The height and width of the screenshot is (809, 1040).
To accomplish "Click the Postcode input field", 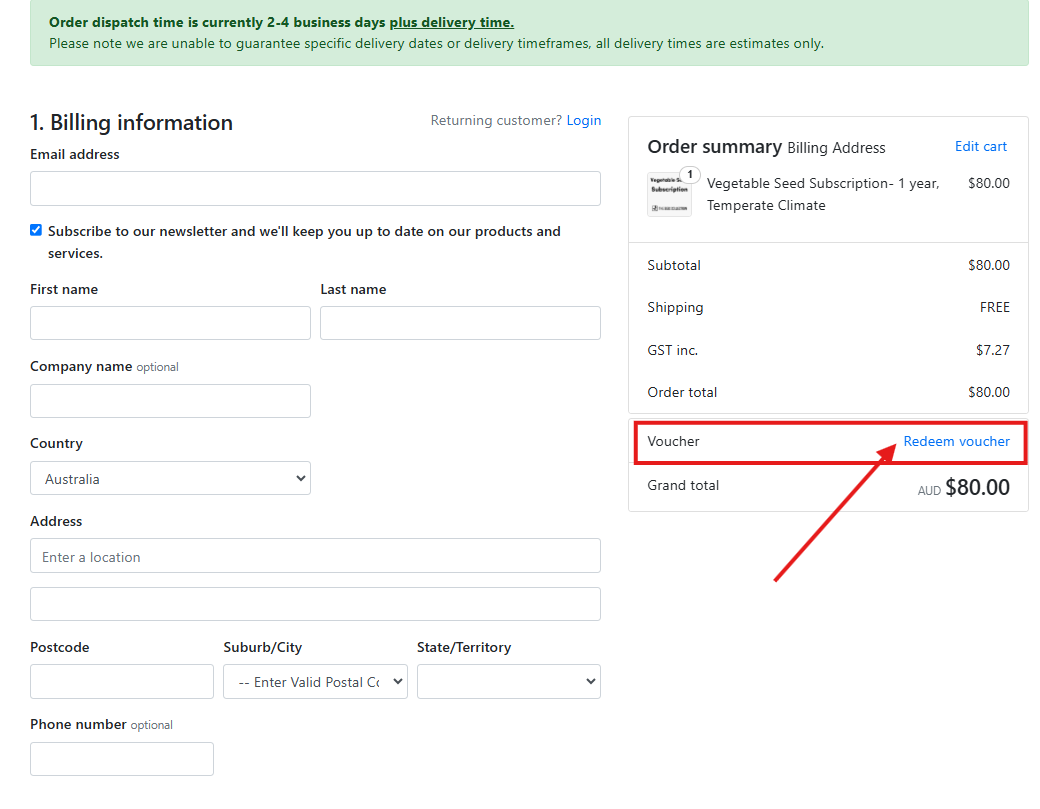I will (x=121, y=681).
